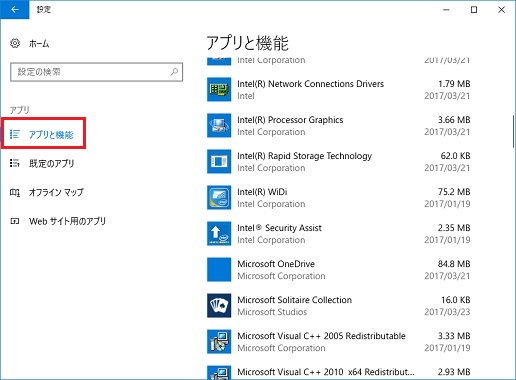Click the アプリと機能 page heading

click(x=247, y=43)
